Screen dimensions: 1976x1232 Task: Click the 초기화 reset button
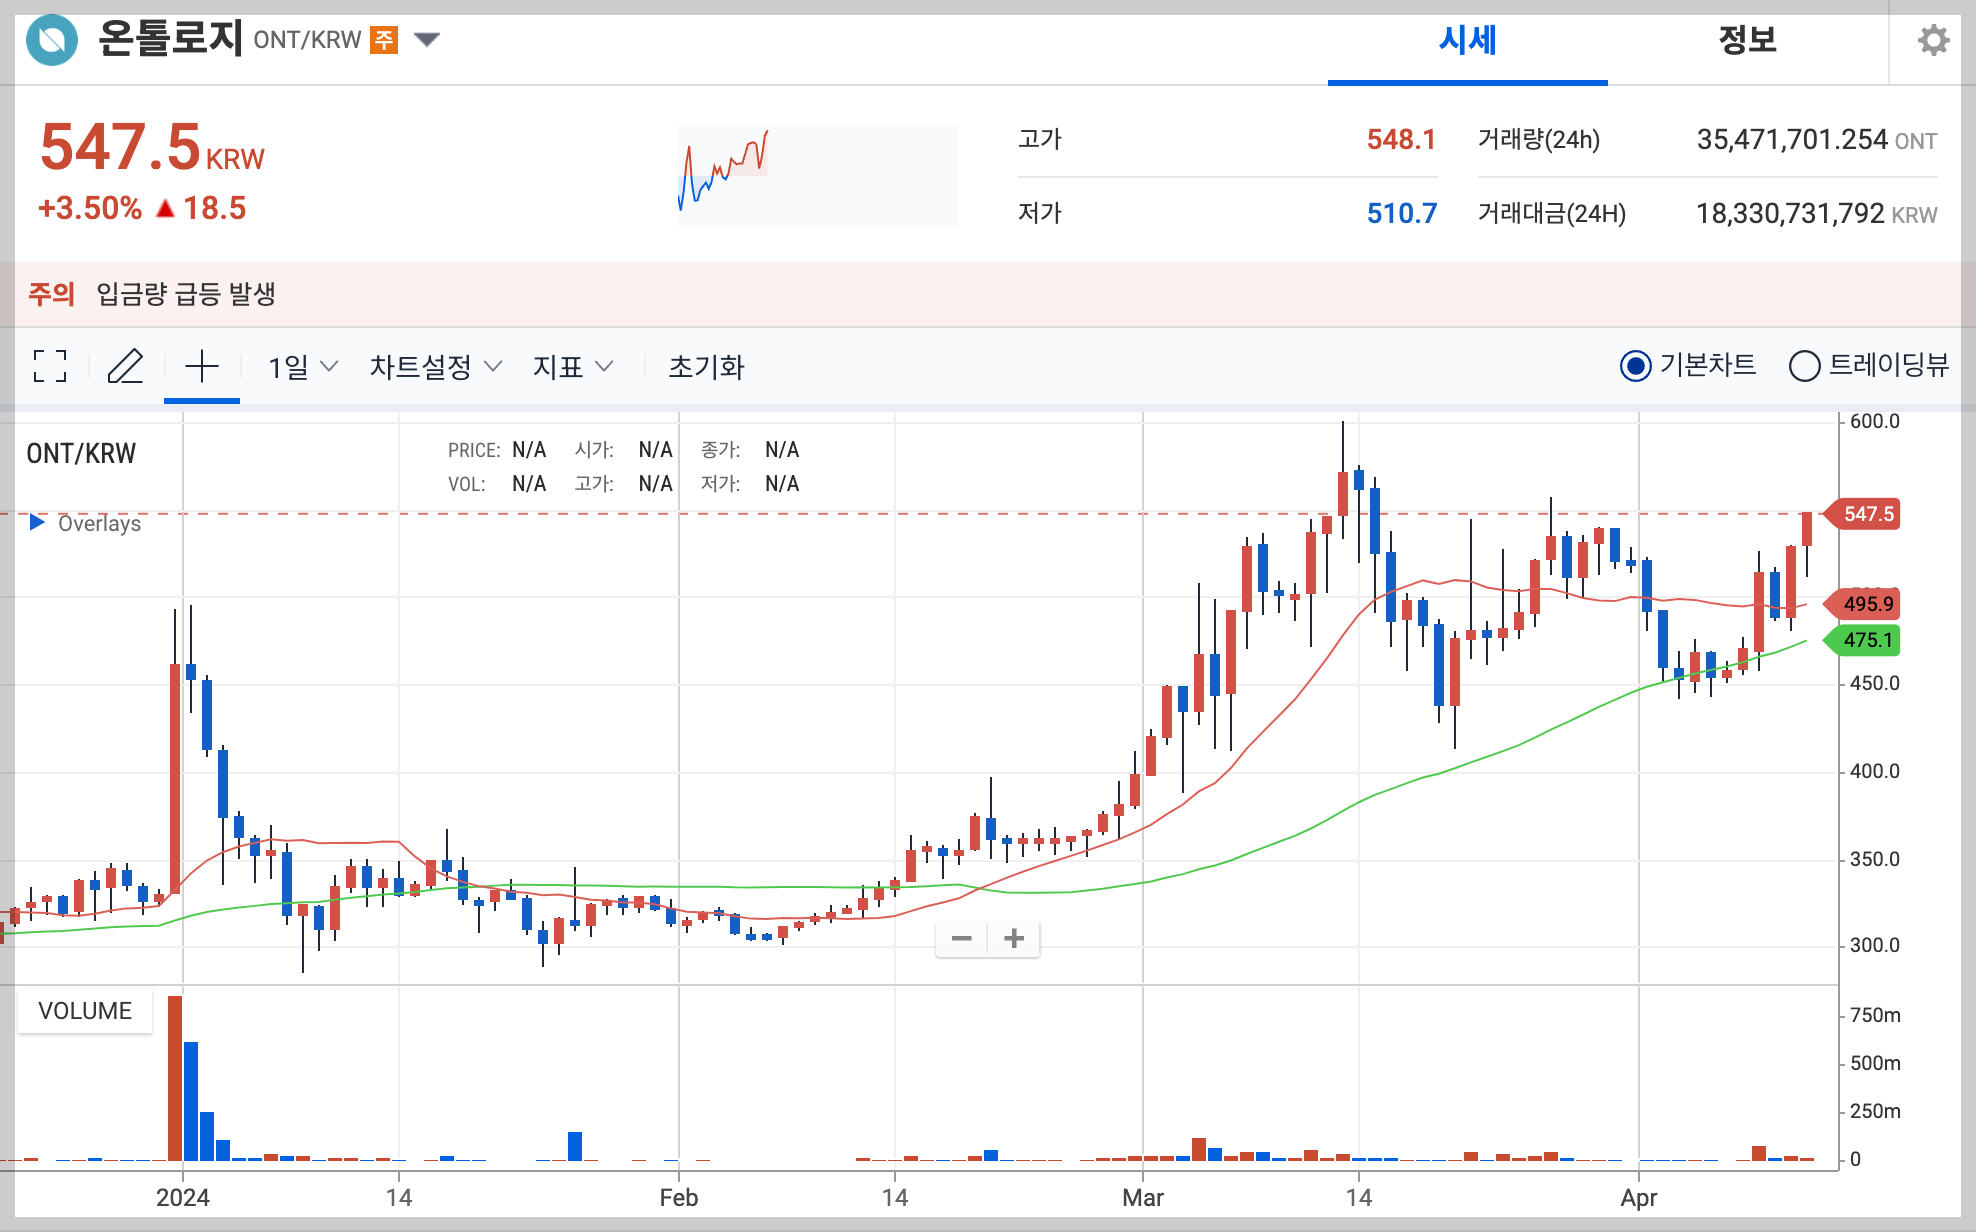(x=706, y=367)
